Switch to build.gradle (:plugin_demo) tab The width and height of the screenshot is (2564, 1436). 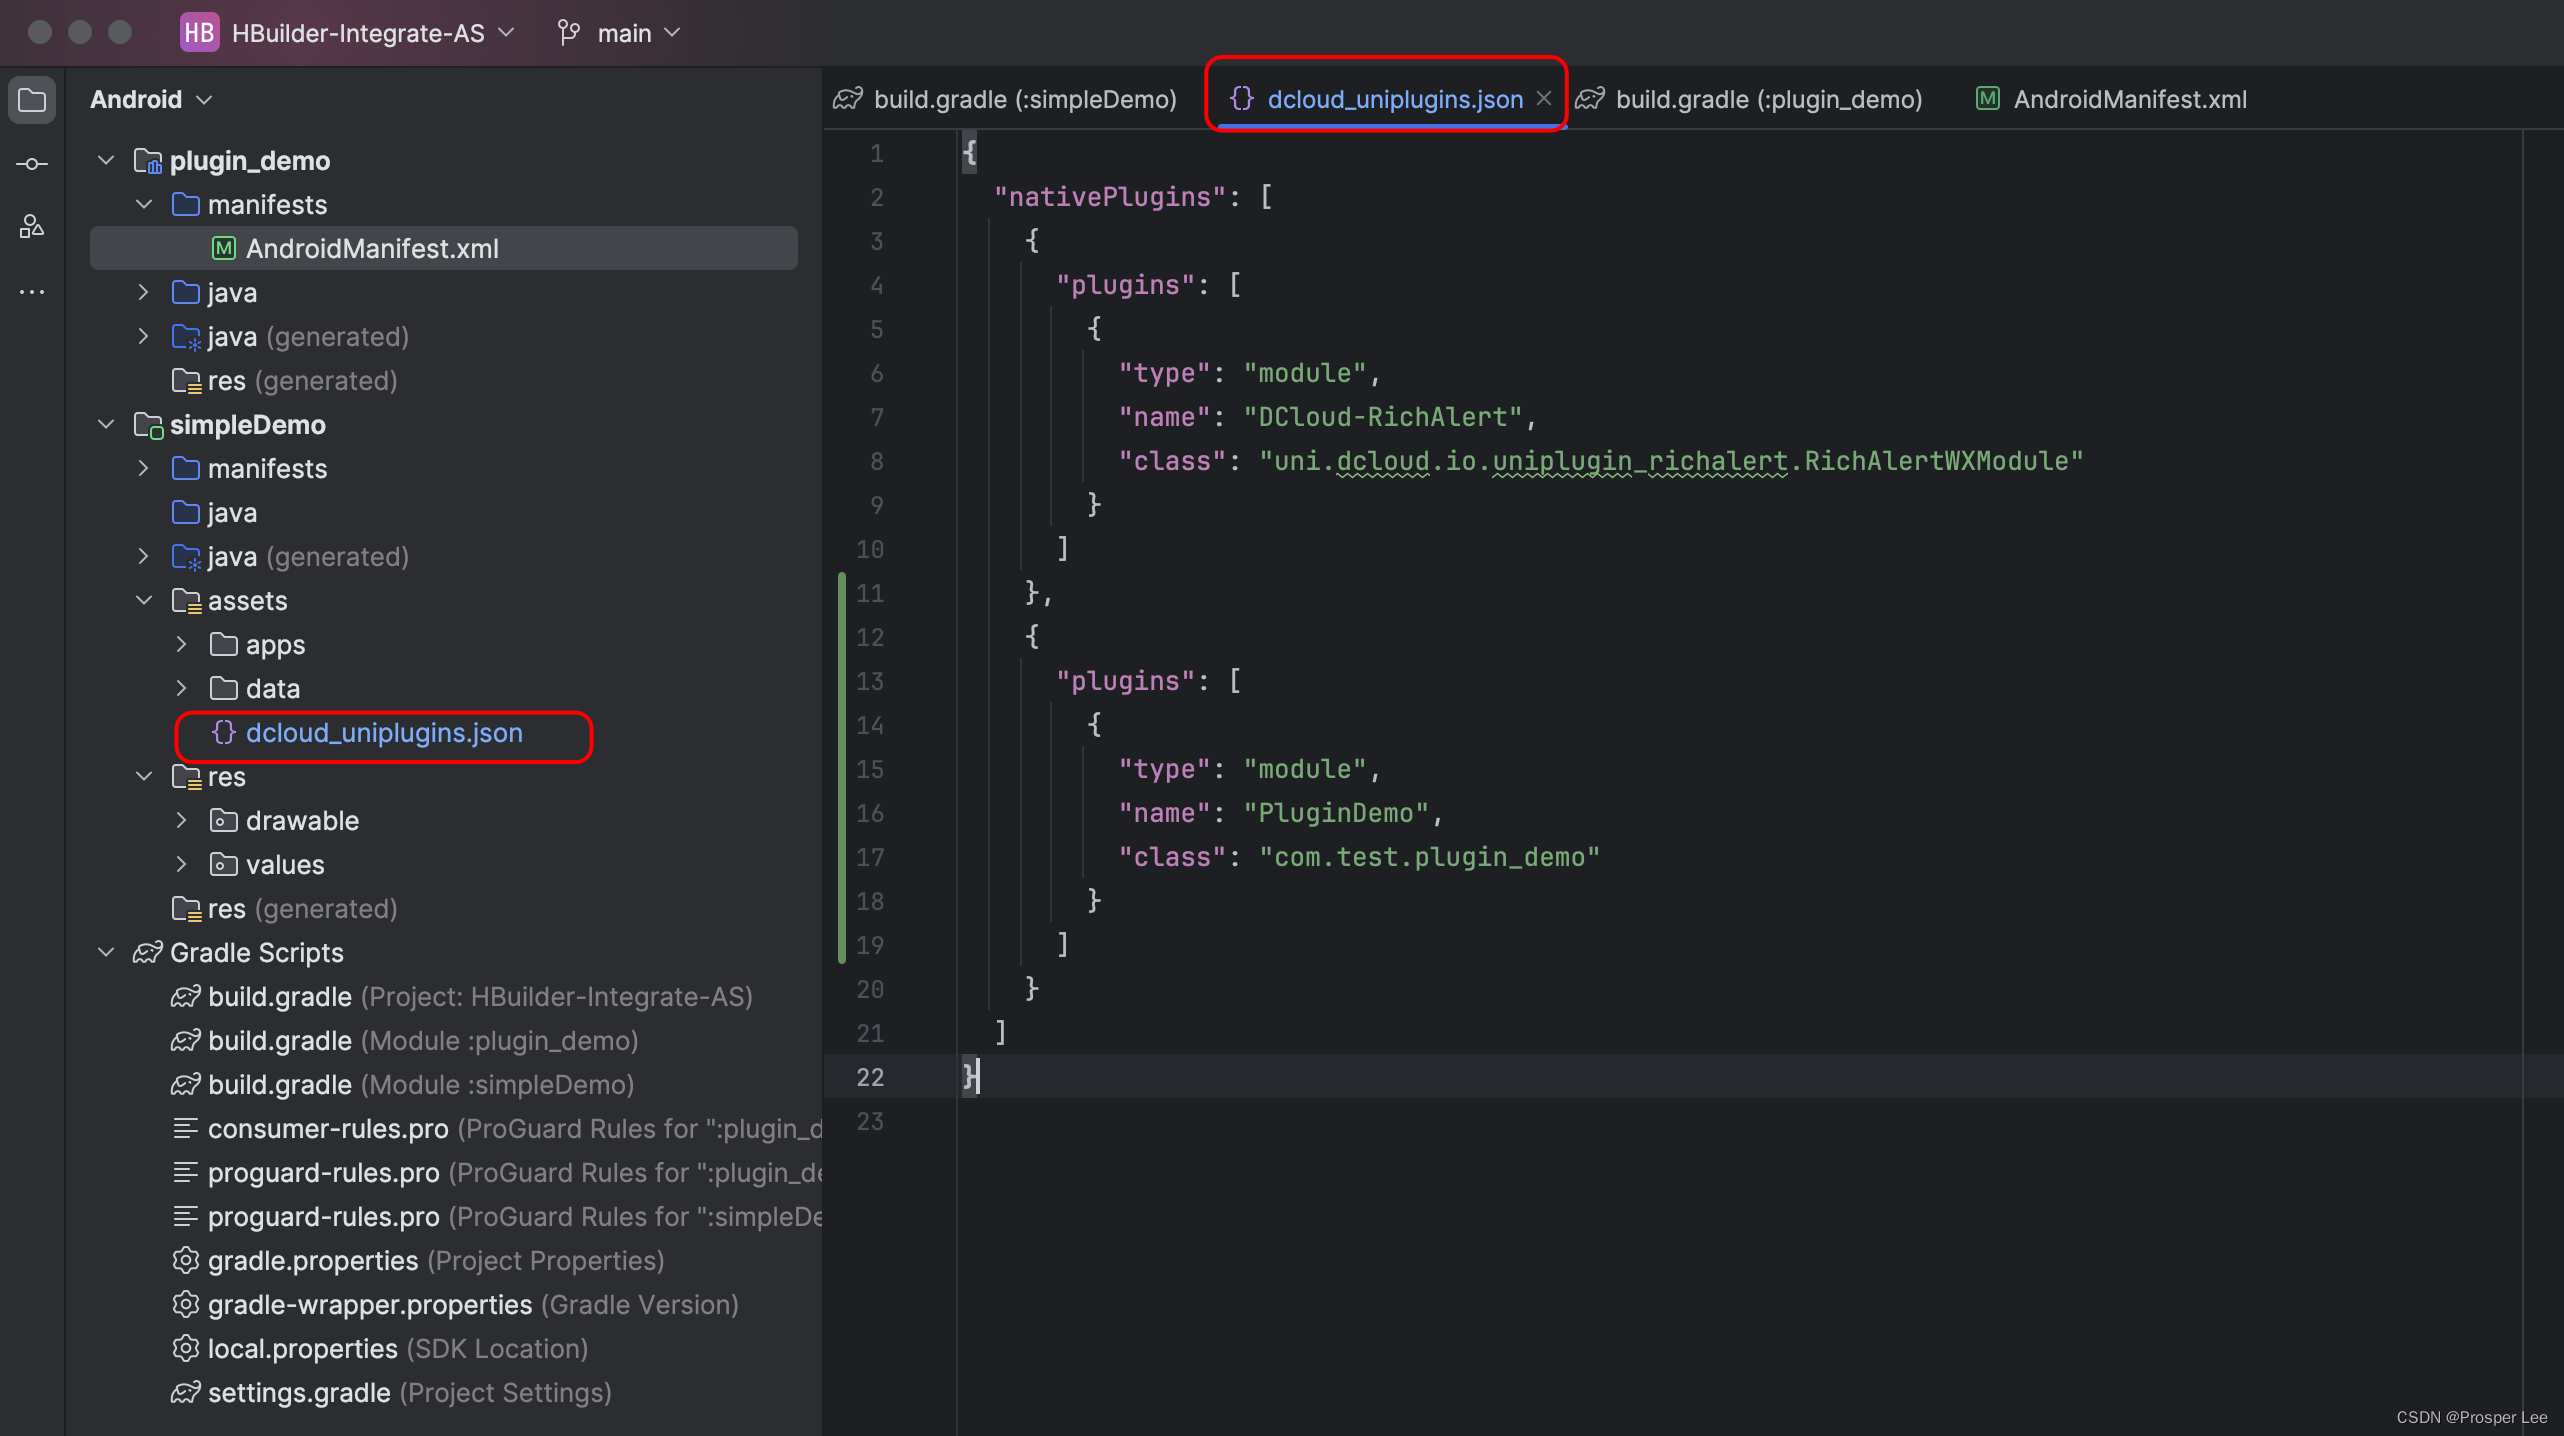point(1748,99)
